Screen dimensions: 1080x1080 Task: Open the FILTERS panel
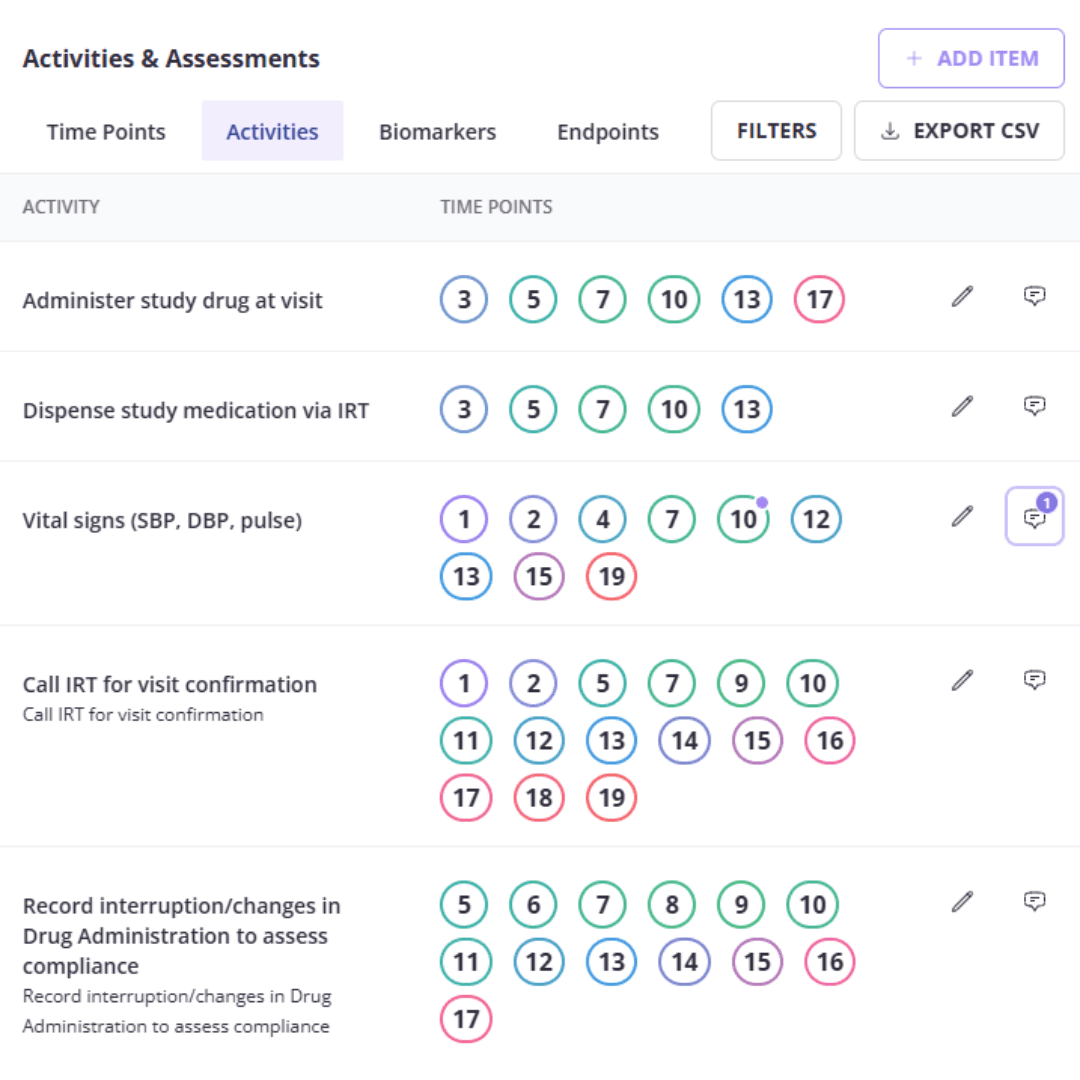pyautogui.click(x=776, y=131)
